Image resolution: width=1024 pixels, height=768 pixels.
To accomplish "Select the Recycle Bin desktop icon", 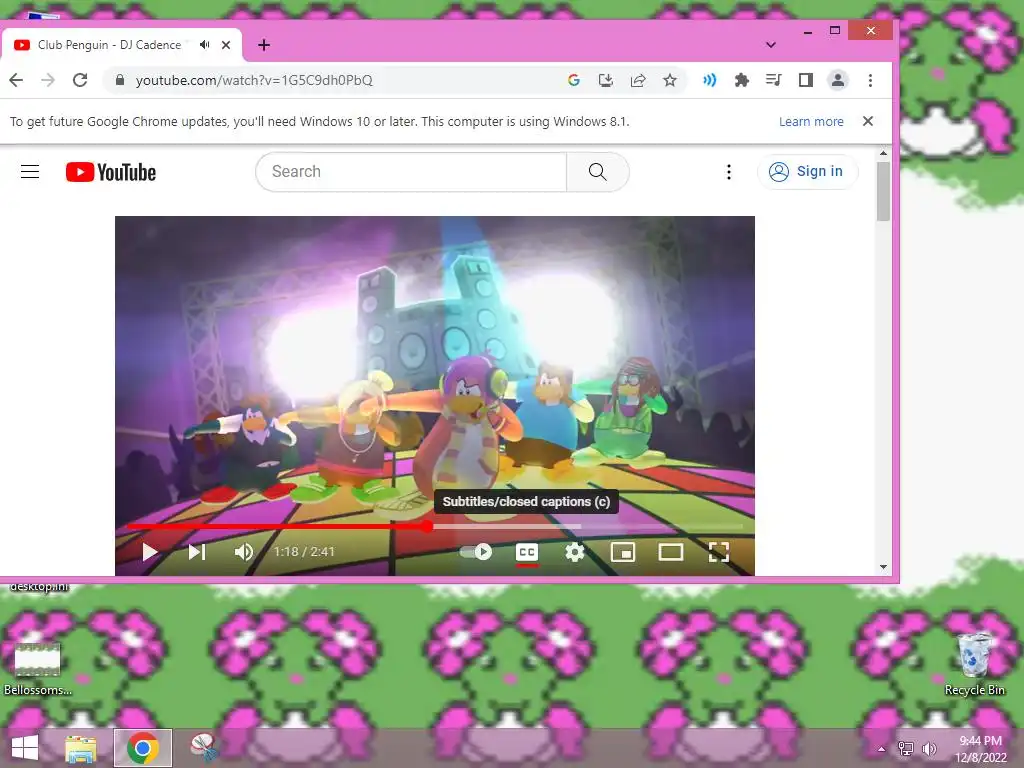I will 974,665.
